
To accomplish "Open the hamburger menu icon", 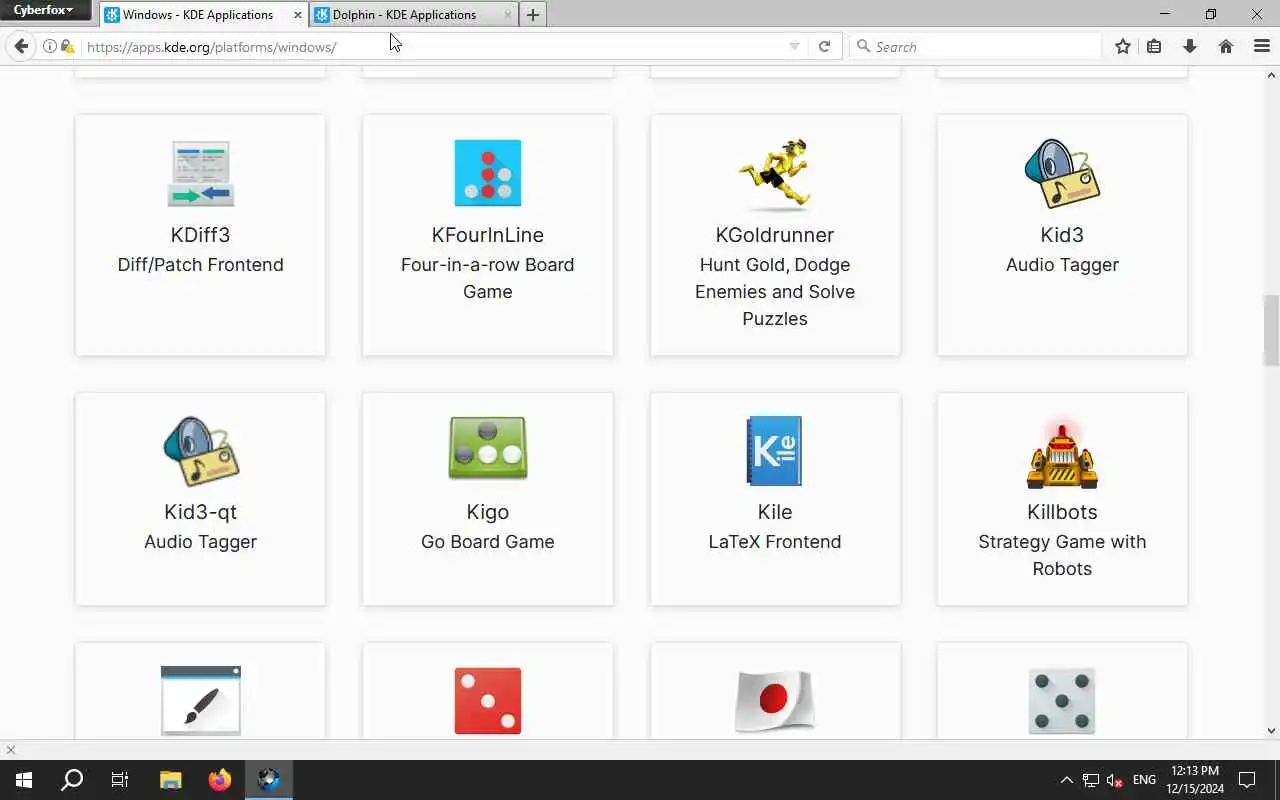I will pos(1261,46).
